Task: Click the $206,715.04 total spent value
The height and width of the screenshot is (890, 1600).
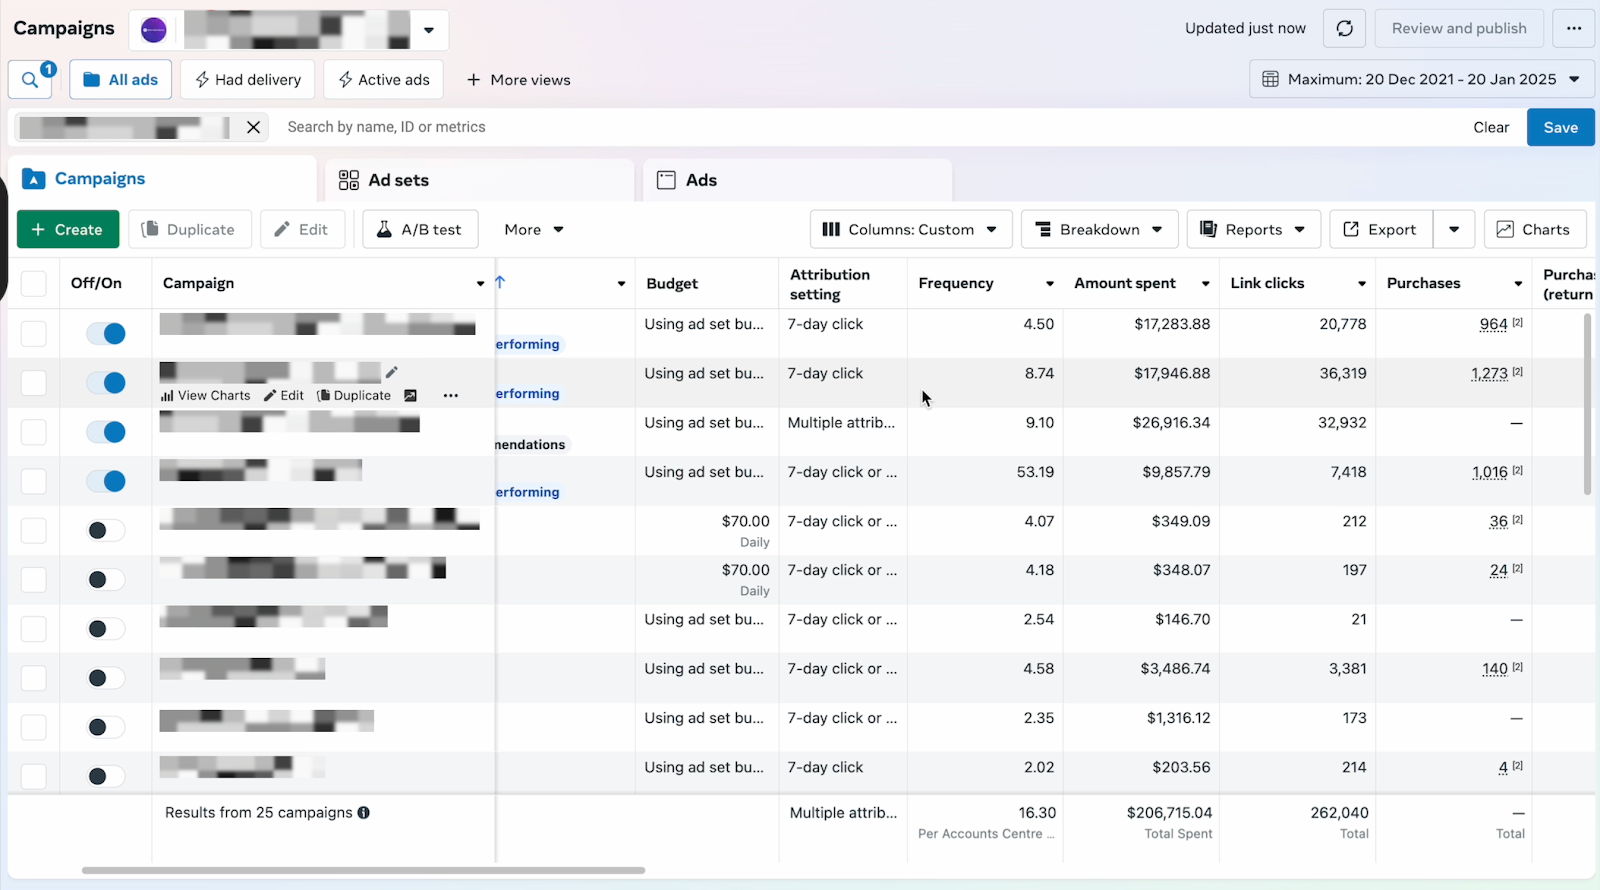Action: pyautogui.click(x=1169, y=812)
